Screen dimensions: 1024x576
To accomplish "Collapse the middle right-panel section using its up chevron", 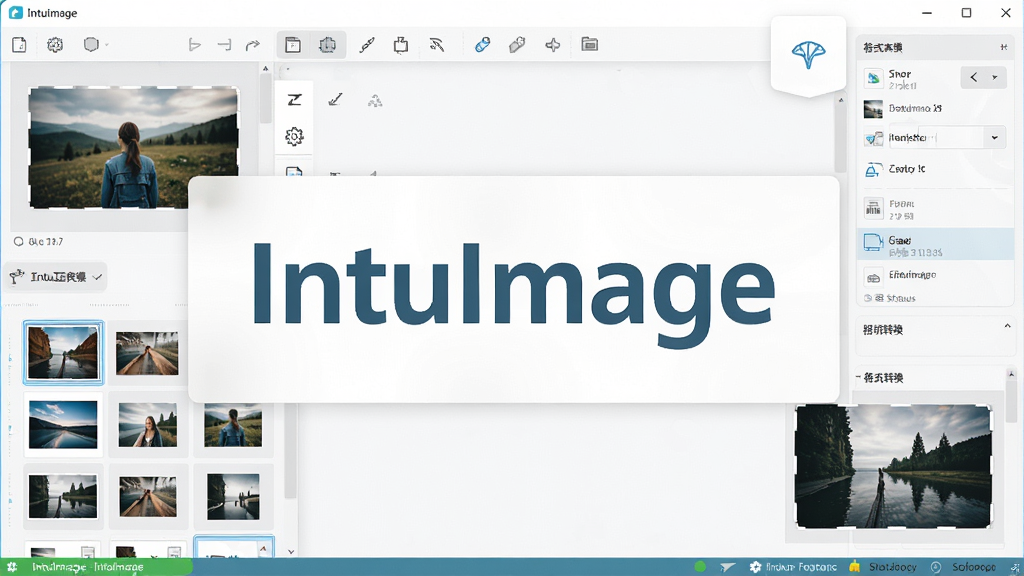I will 1007,327.
